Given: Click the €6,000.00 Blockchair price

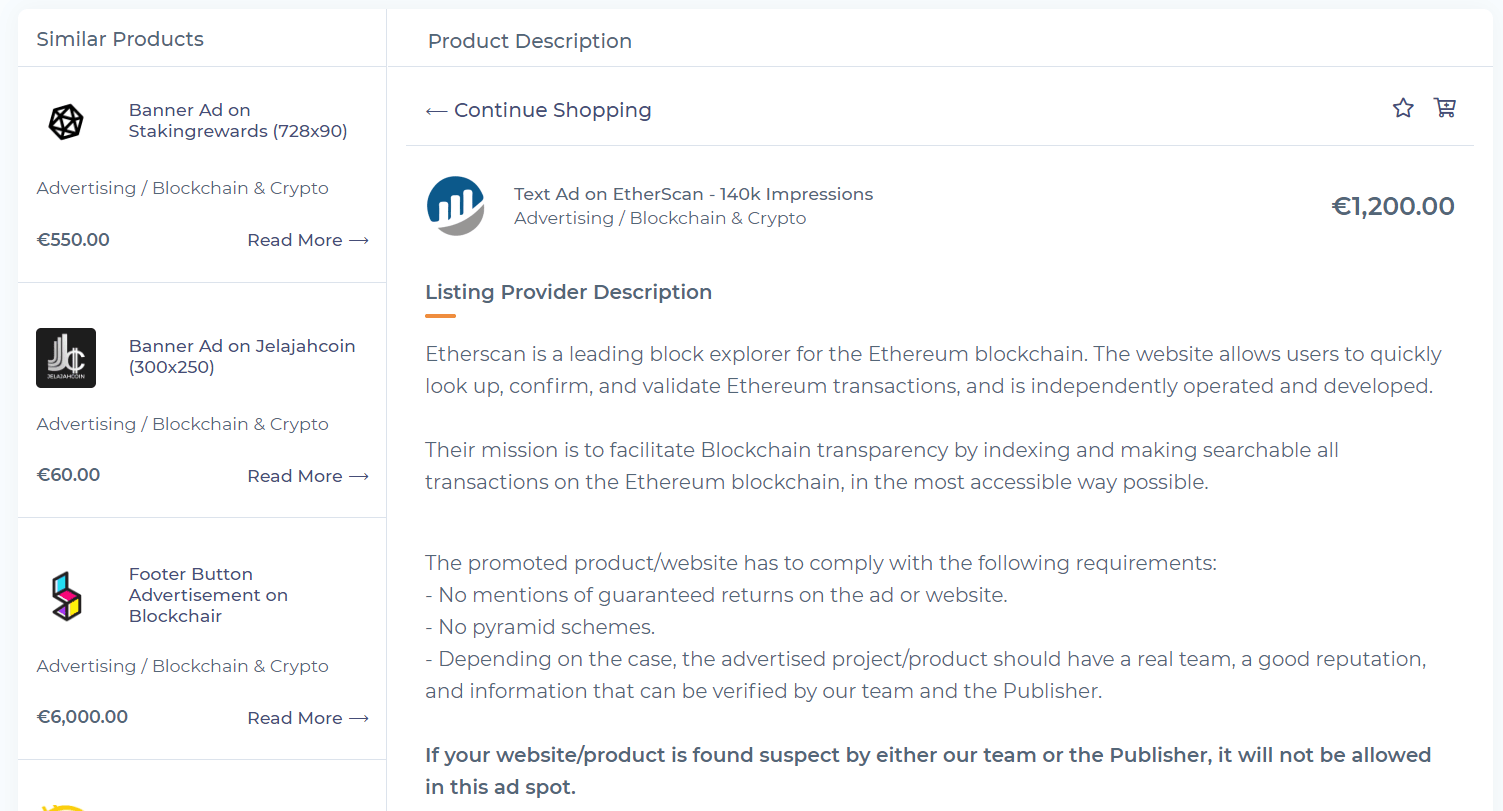Looking at the screenshot, I should click(82, 717).
